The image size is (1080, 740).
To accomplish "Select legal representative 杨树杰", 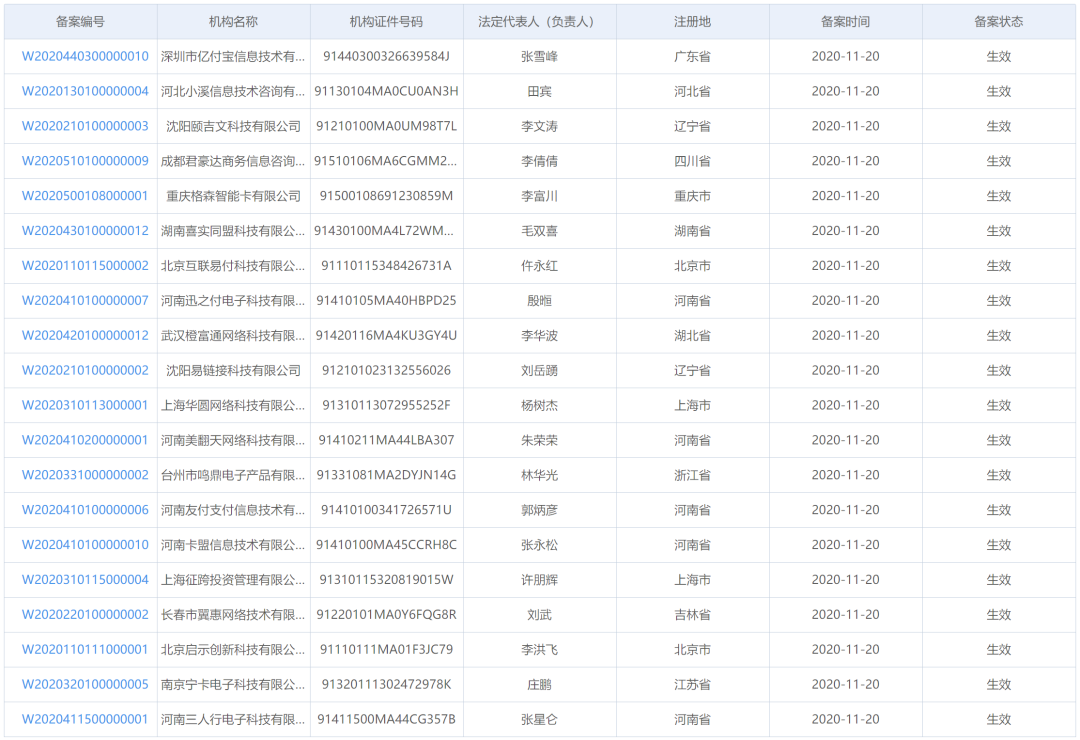I will (539, 405).
